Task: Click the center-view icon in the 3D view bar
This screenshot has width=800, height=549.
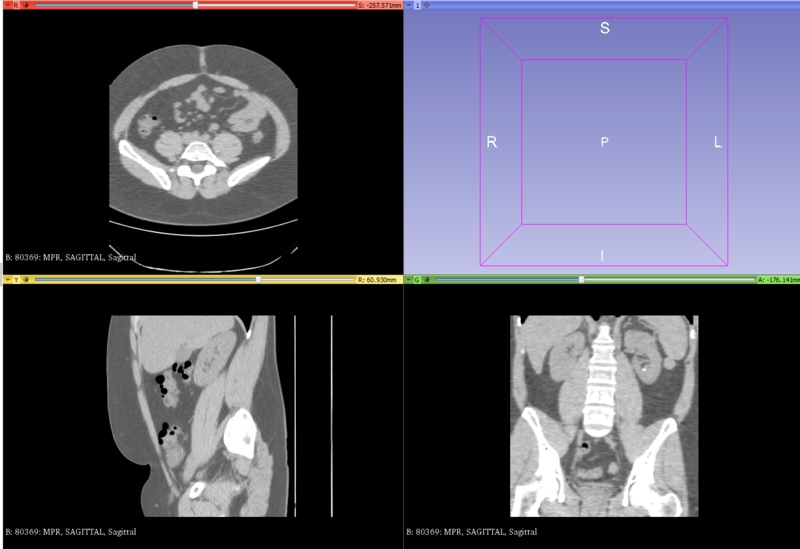Action: pos(427,5)
